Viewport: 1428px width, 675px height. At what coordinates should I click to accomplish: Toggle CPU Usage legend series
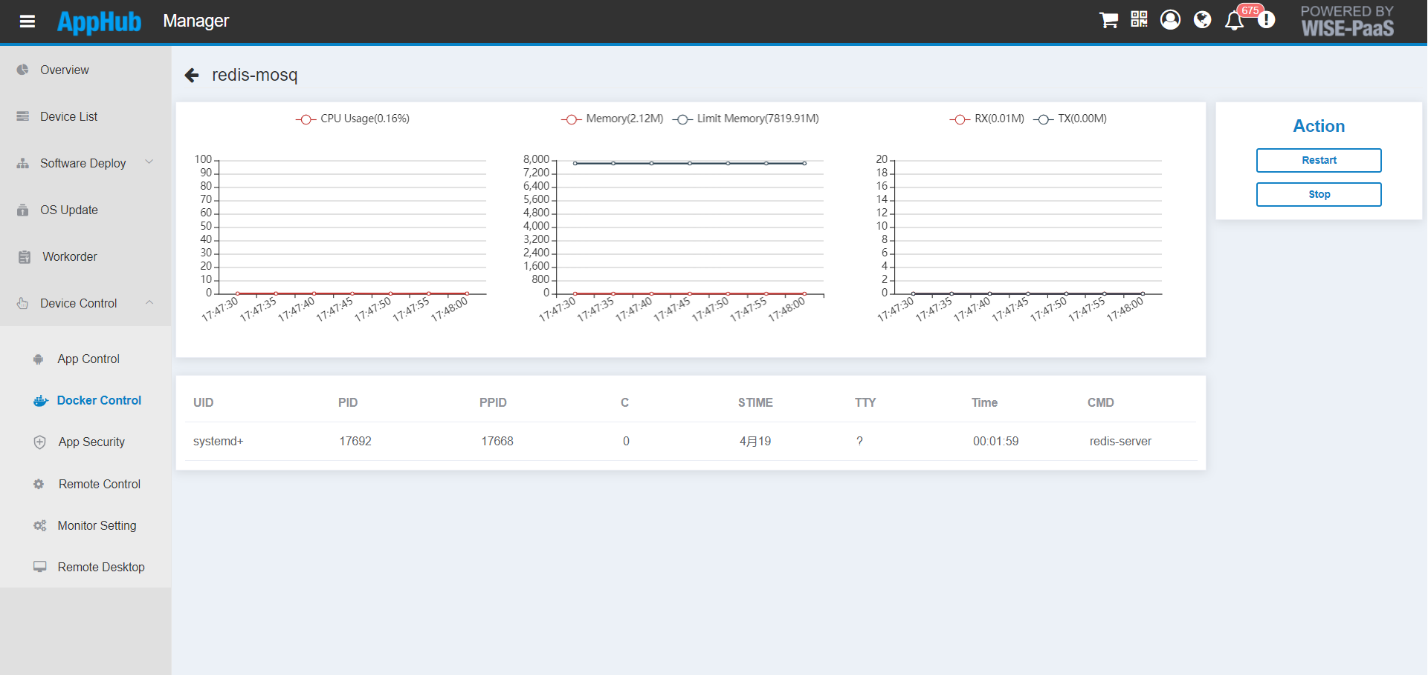coord(353,118)
